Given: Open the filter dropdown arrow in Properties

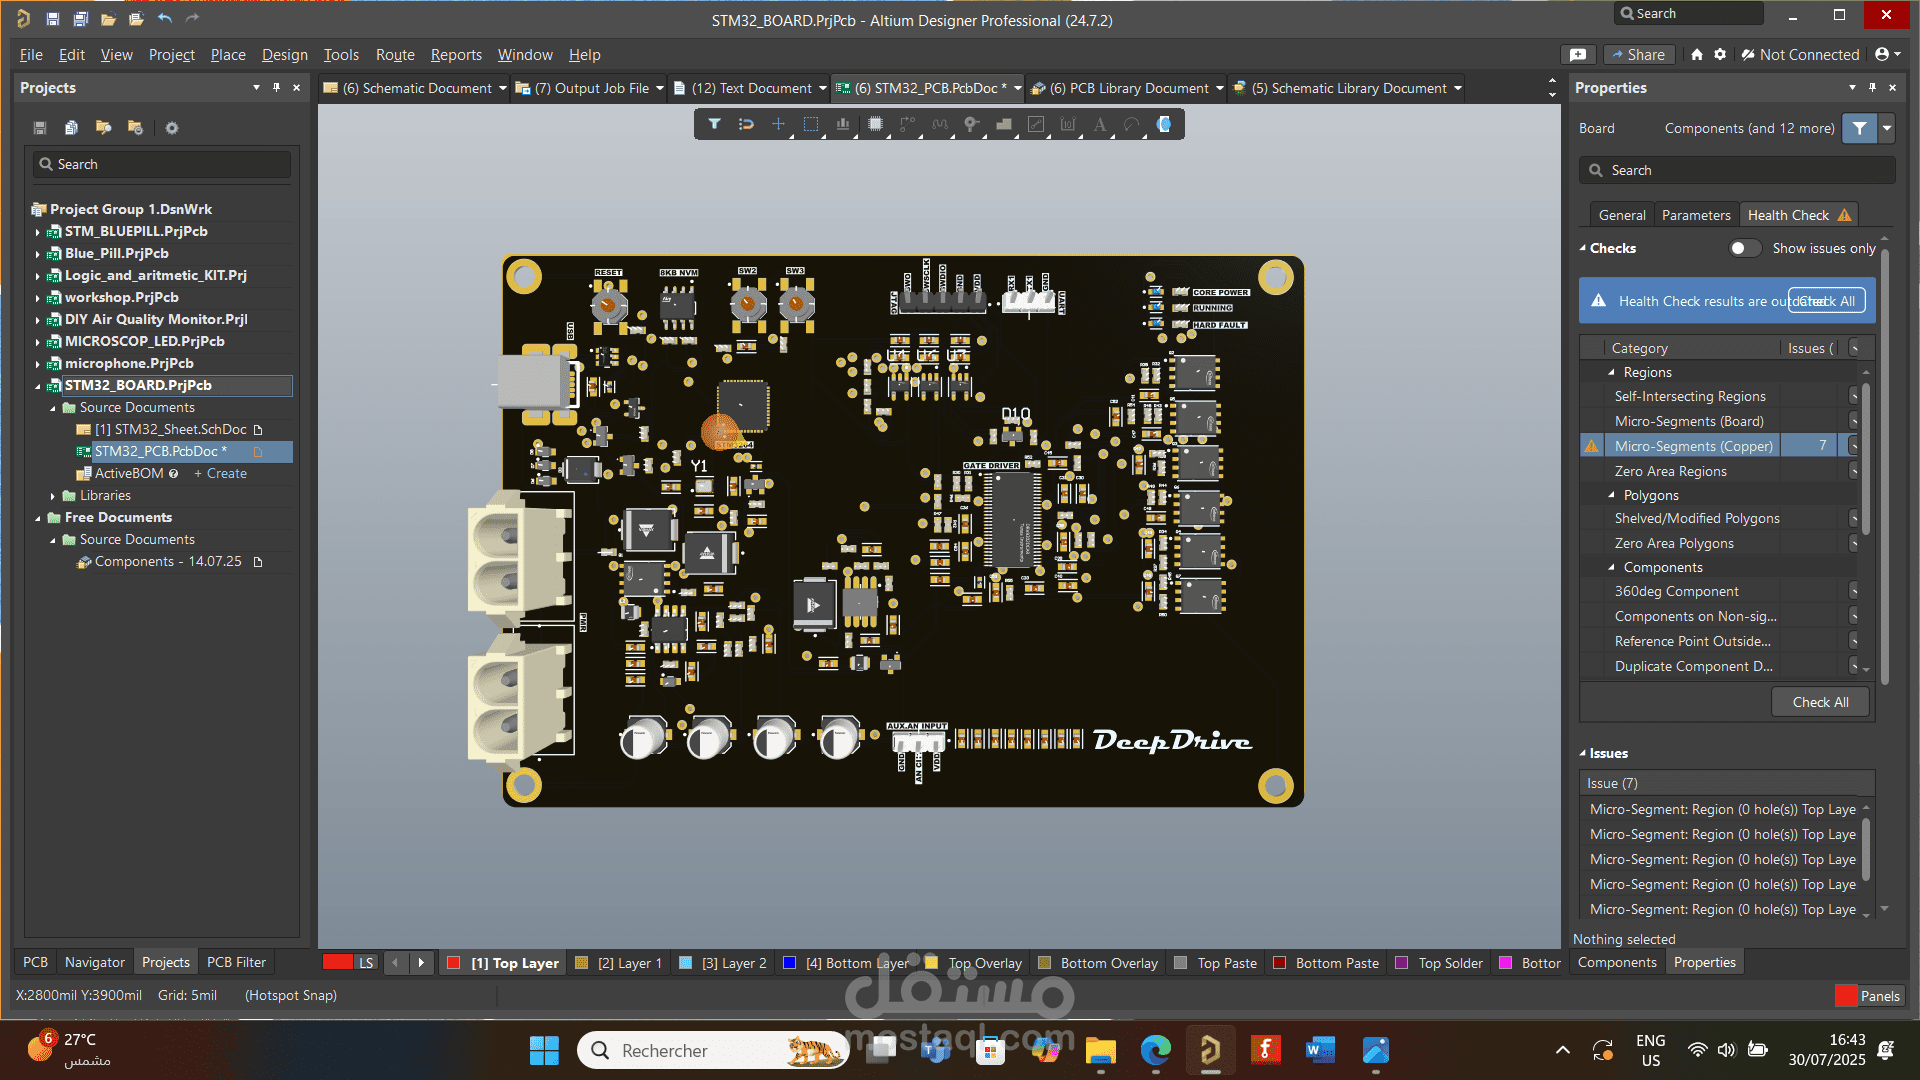Looking at the screenshot, I should coord(1887,128).
